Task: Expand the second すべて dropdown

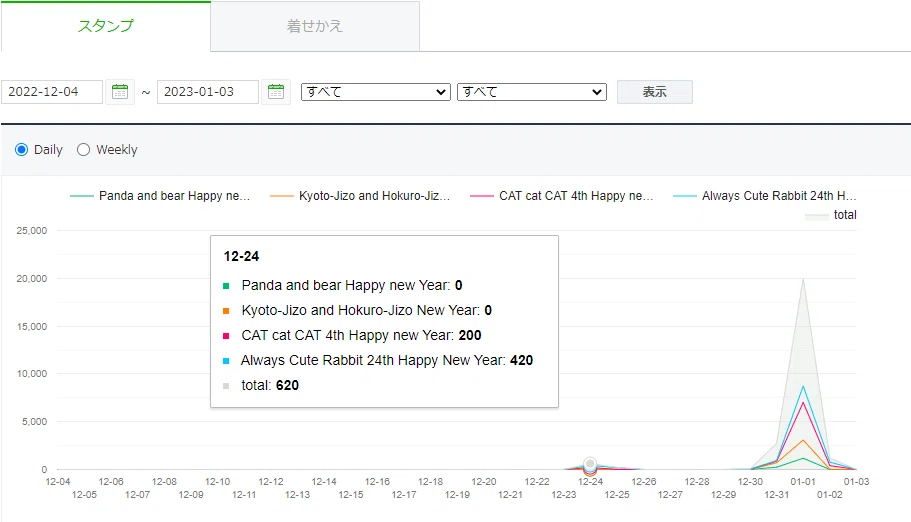Action: pos(532,92)
